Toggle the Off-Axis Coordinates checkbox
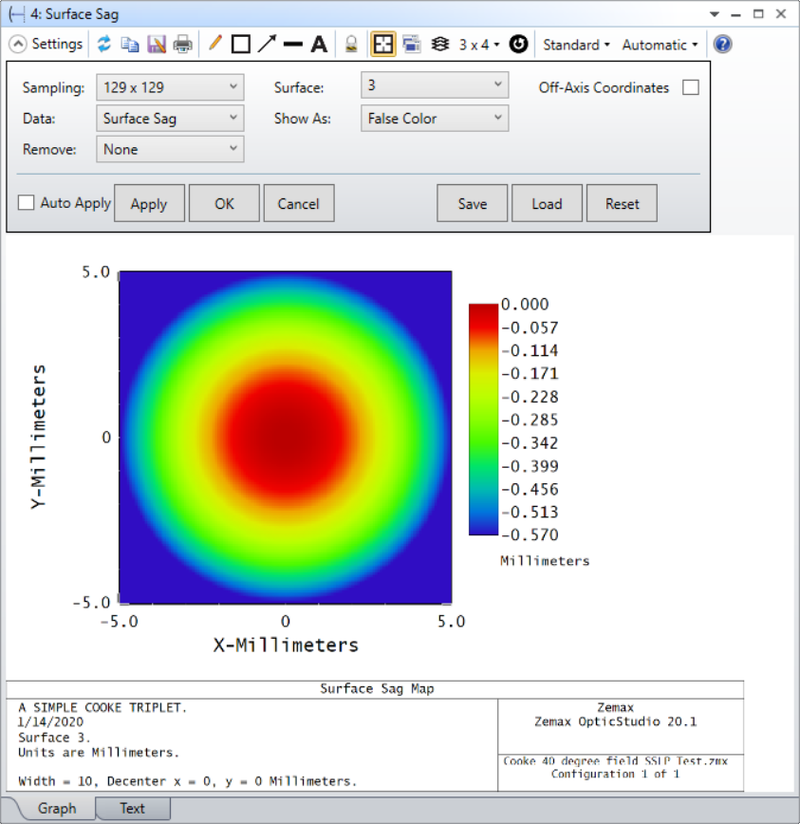Image resolution: width=800 pixels, height=824 pixels. pyautogui.click(x=690, y=88)
